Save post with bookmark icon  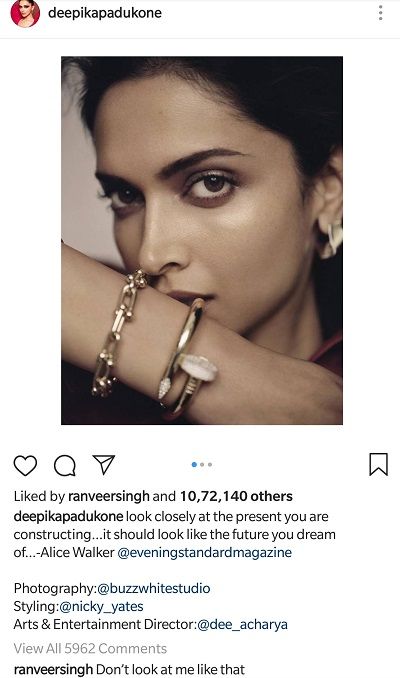click(x=378, y=464)
